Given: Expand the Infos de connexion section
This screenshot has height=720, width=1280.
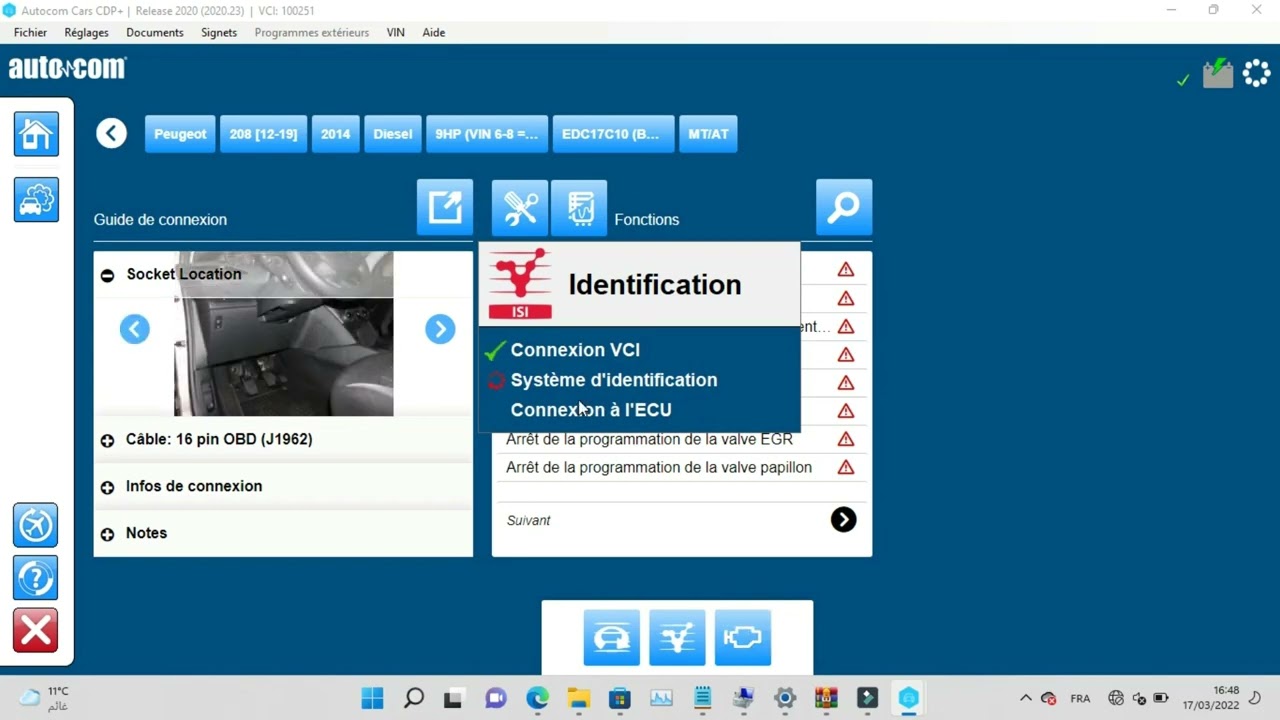Looking at the screenshot, I should point(107,487).
